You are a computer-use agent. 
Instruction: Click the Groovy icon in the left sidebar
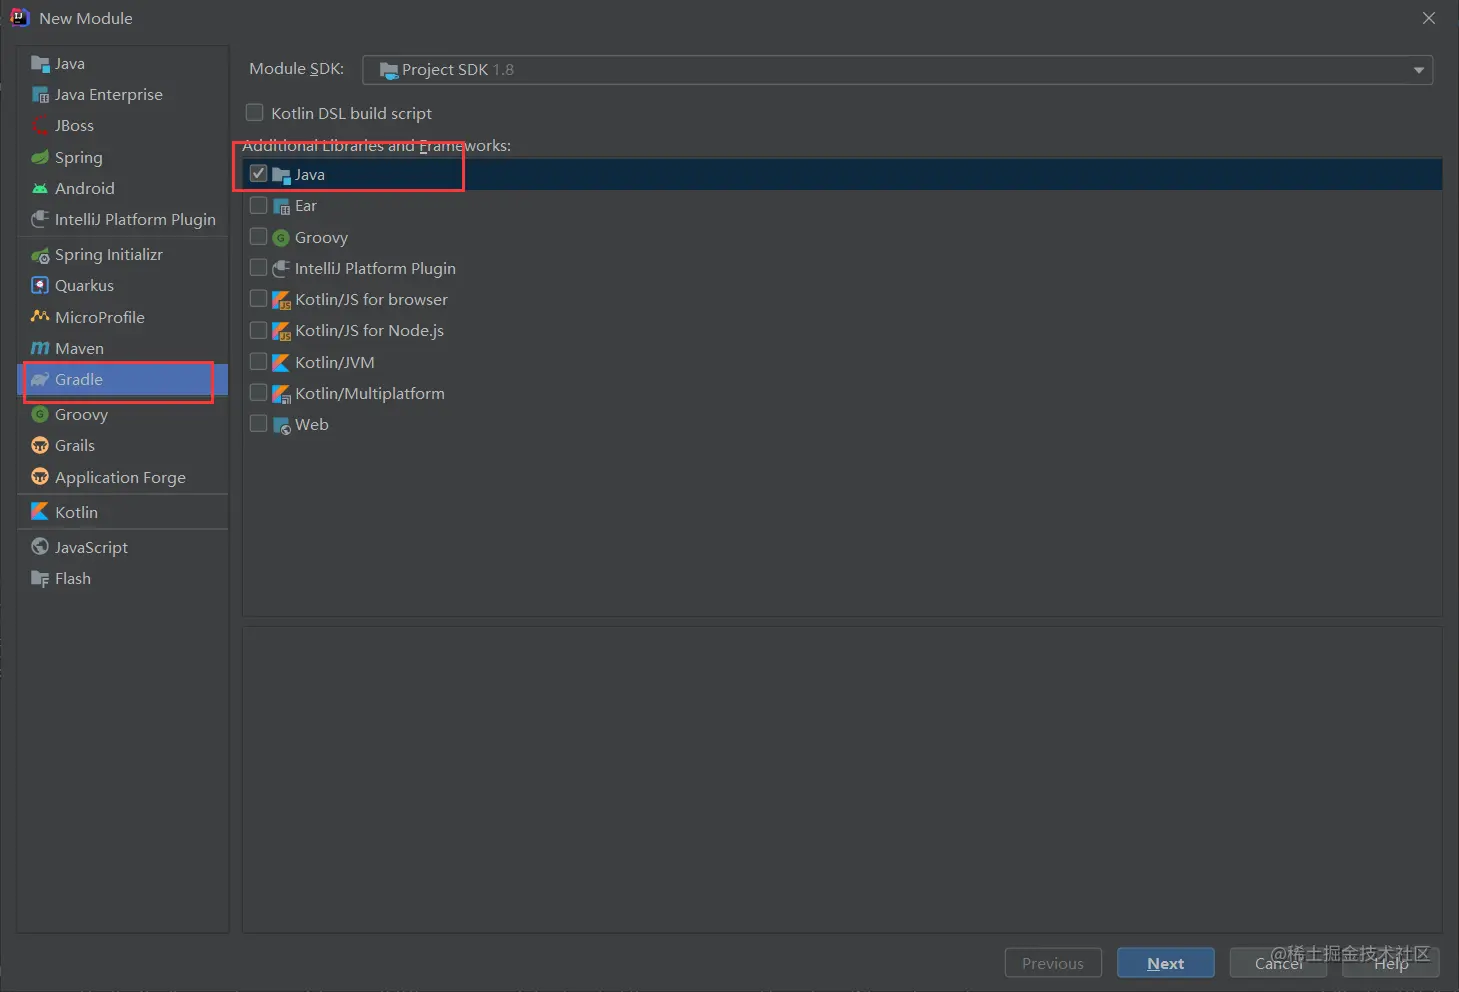[40, 415]
